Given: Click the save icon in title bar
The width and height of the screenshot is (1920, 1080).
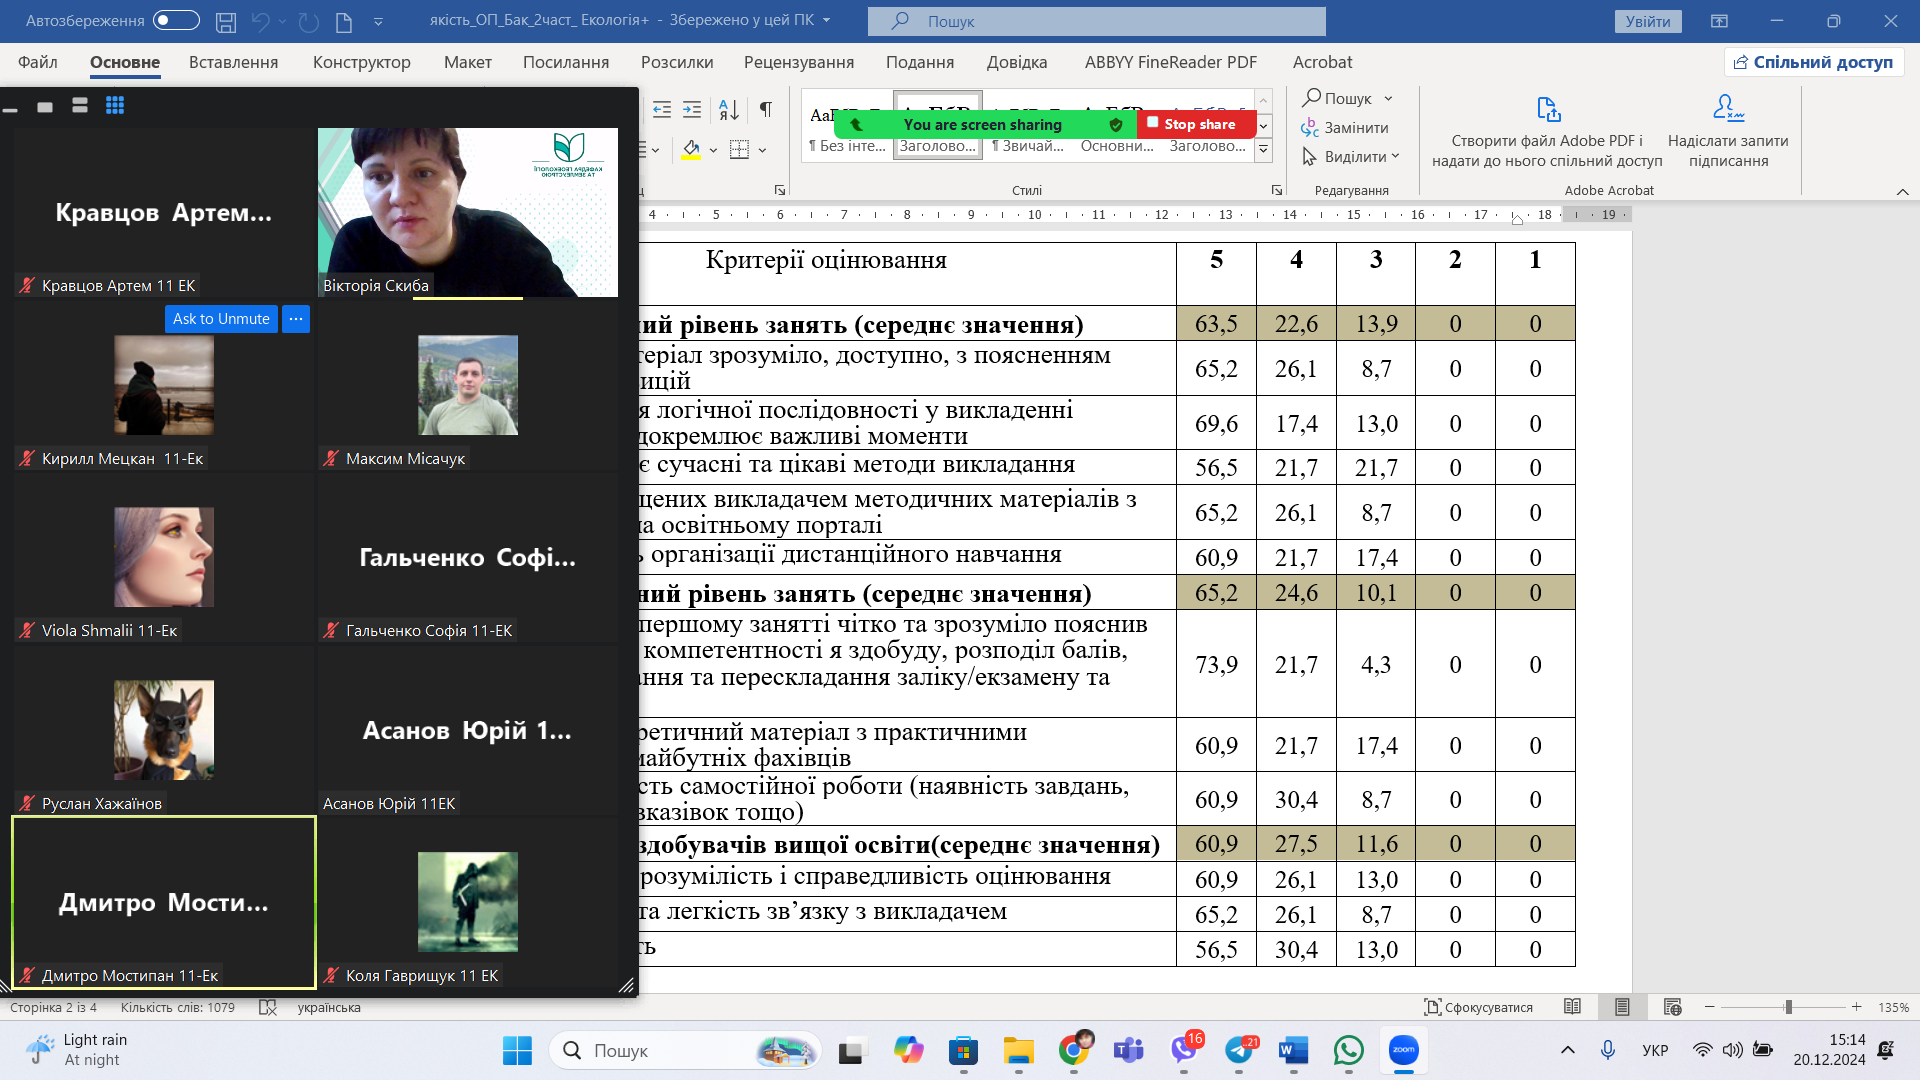Looking at the screenshot, I should point(226,21).
